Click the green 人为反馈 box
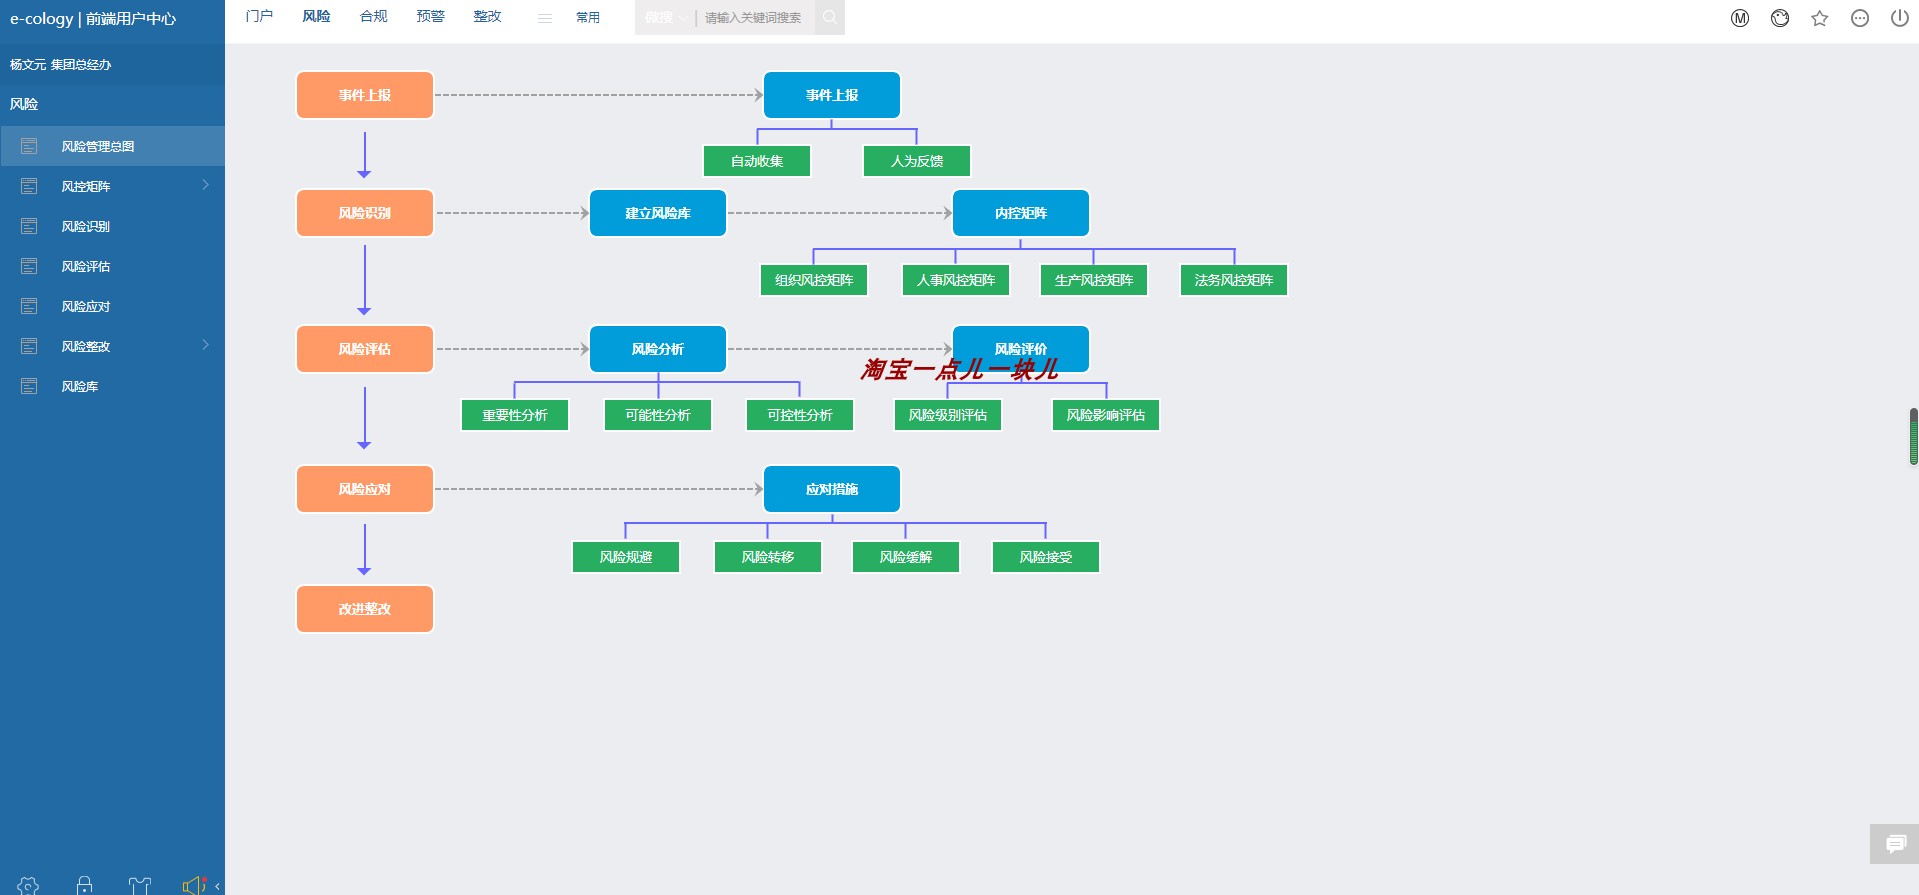This screenshot has width=1919, height=895. 917,161
